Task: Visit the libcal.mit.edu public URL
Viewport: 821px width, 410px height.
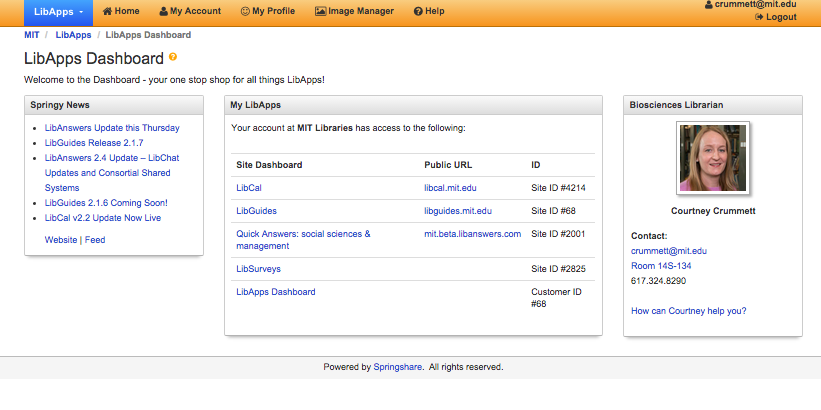Action: click(x=450, y=188)
